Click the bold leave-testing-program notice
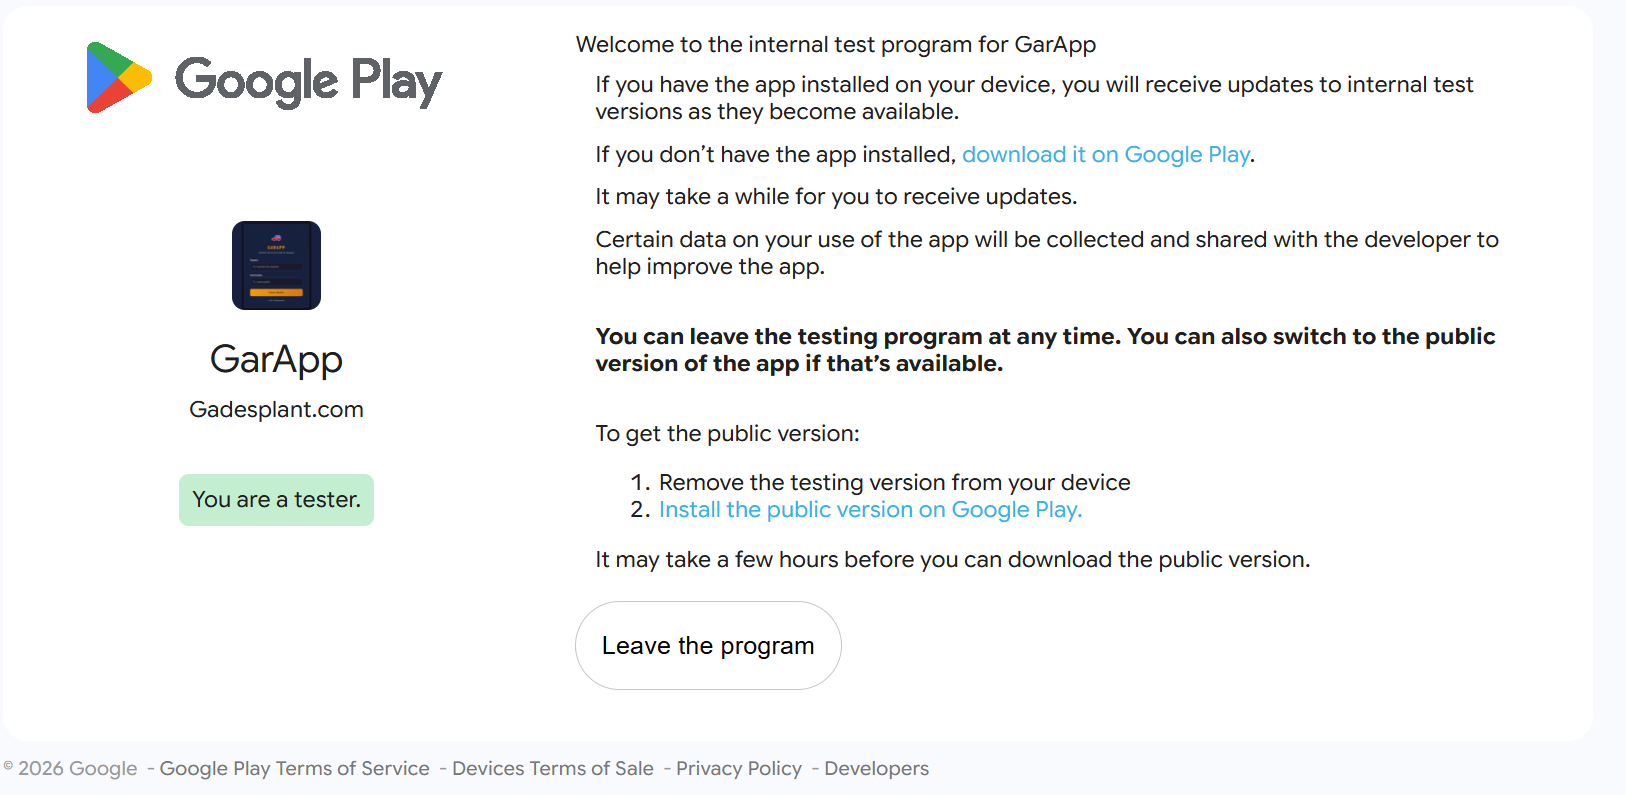Image resolution: width=1626 pixels, height=795 pixels. tap(1044, 349)
